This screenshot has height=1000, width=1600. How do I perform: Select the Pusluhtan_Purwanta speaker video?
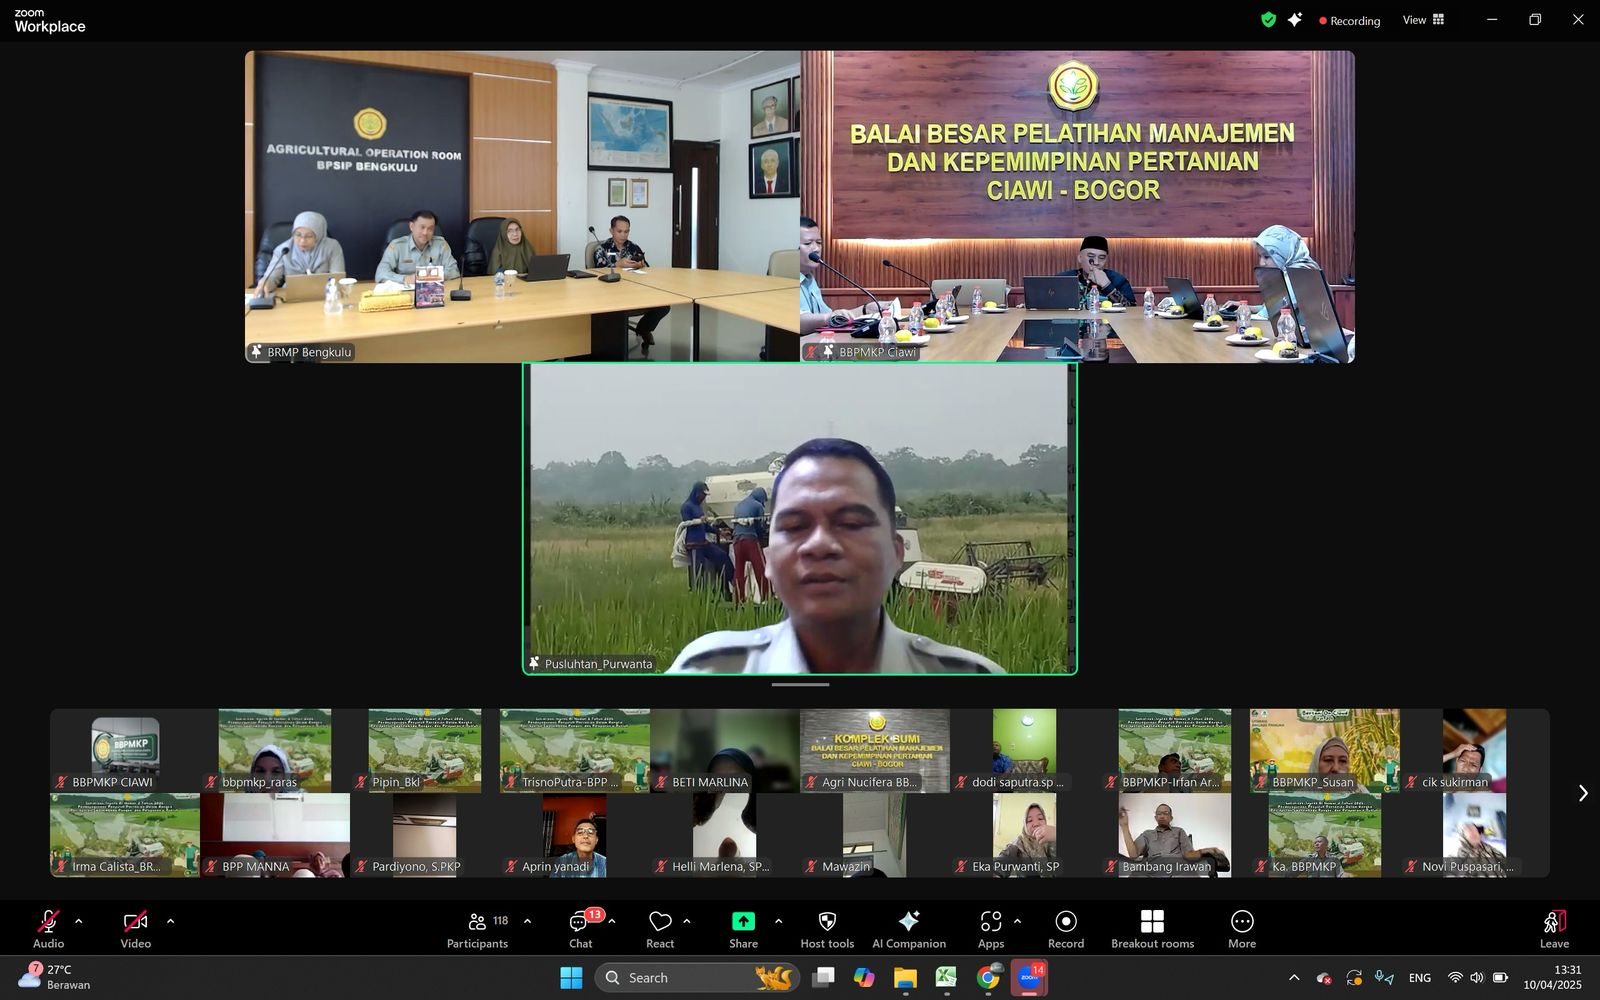pos(800,518)
